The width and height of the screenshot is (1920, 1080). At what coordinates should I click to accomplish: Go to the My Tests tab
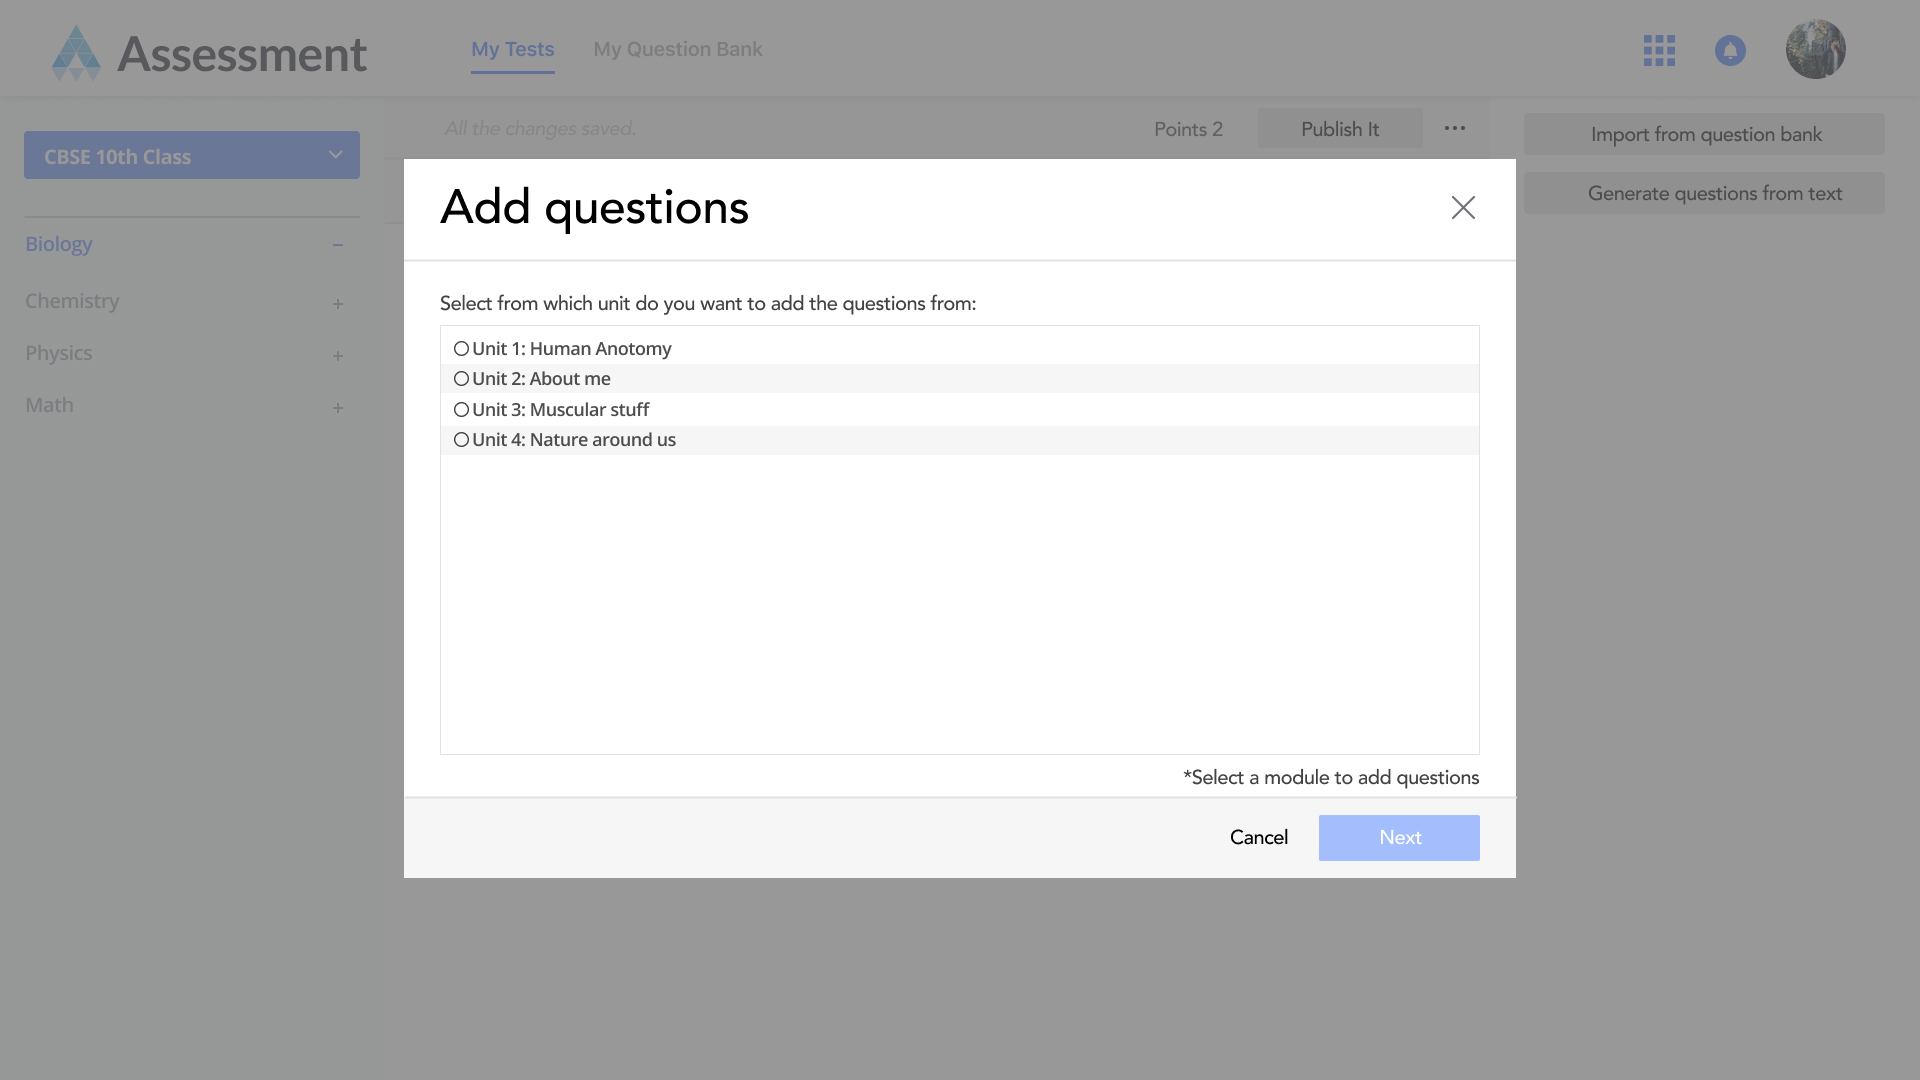pos(512,49)
